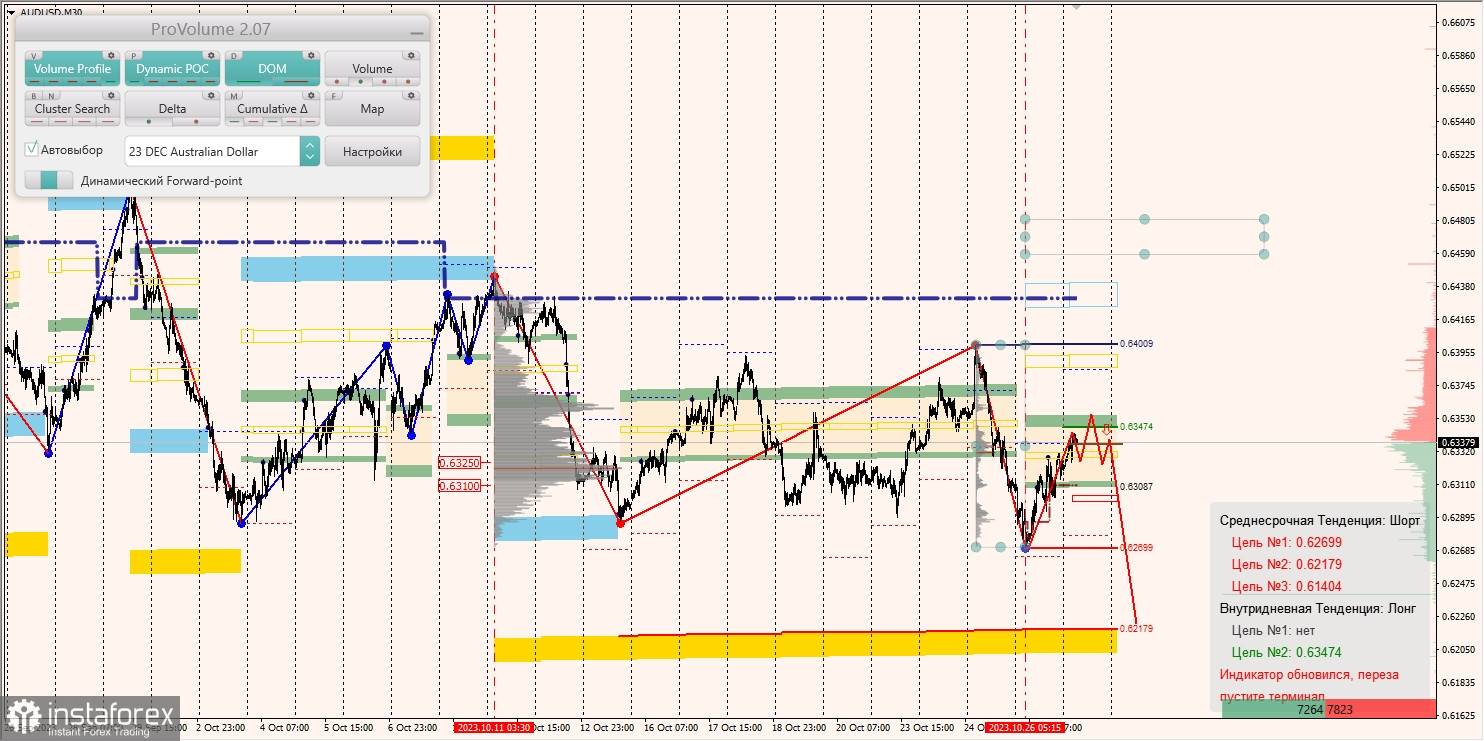Toggle the Динамический Forward-point switch
Viewport: 1484px width, 741px height.
49,180
